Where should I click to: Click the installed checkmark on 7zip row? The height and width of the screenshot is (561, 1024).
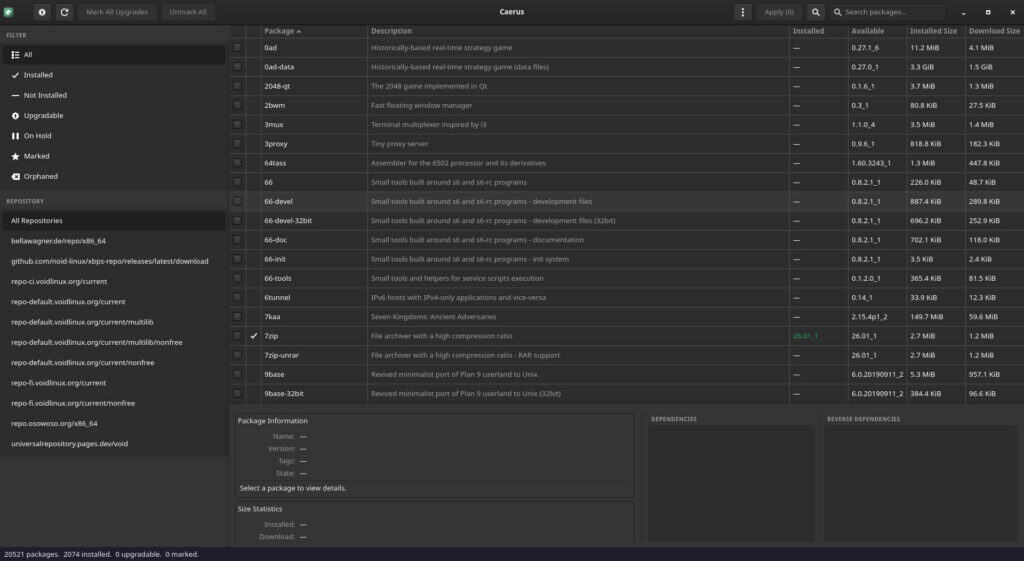click(x=253, y=336)
